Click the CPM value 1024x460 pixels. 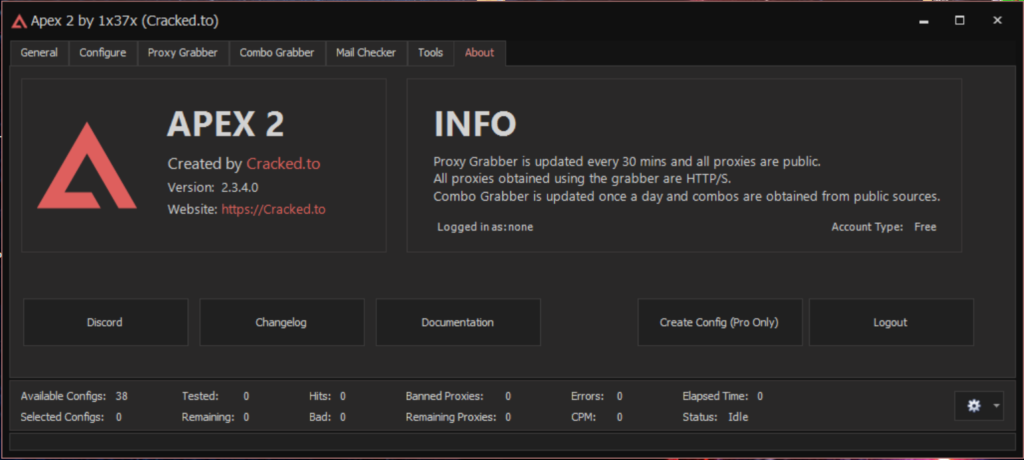pyautogui.click(x=619, y=417)
